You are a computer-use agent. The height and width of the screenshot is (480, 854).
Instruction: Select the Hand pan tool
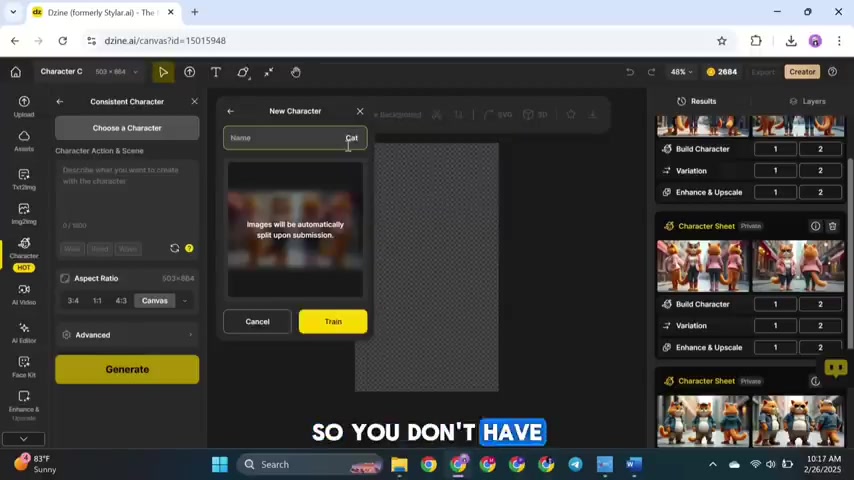tap(296, 72)
